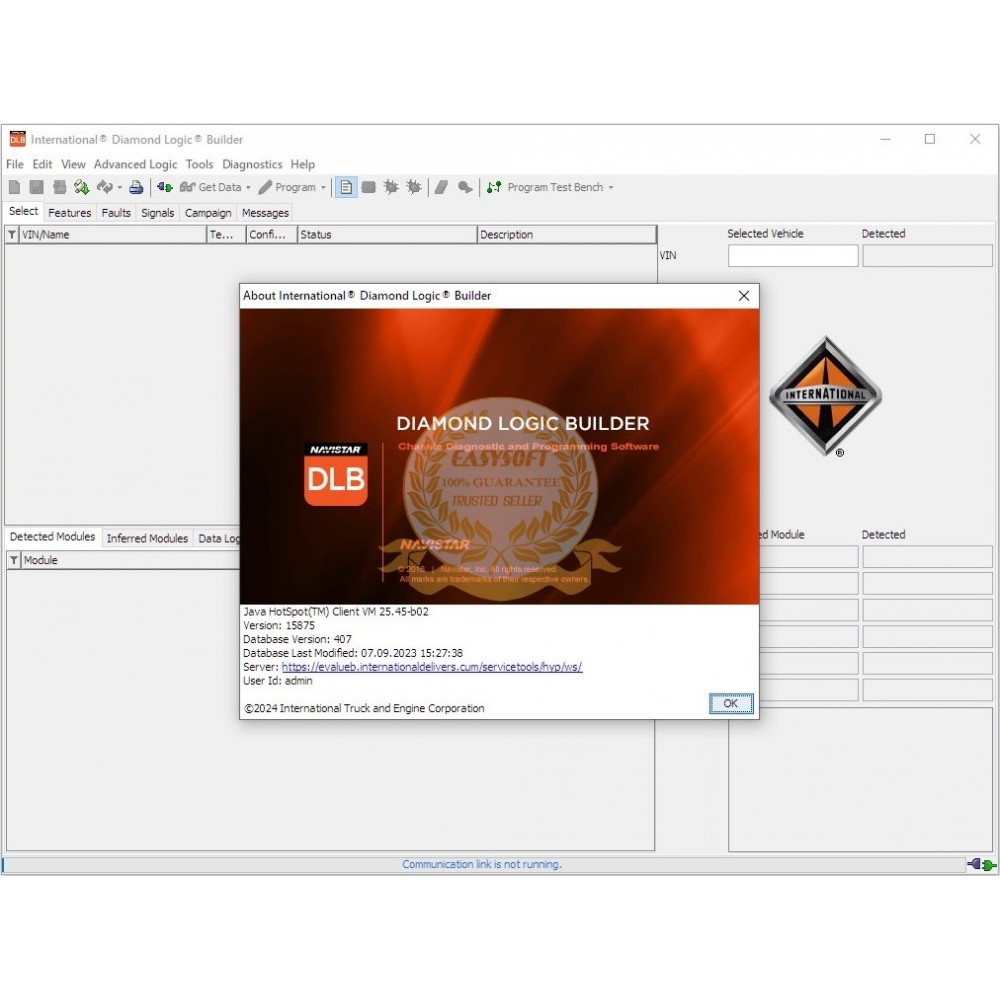Open the Help menu
The image size is (1000, 1000).
[302, 165]
